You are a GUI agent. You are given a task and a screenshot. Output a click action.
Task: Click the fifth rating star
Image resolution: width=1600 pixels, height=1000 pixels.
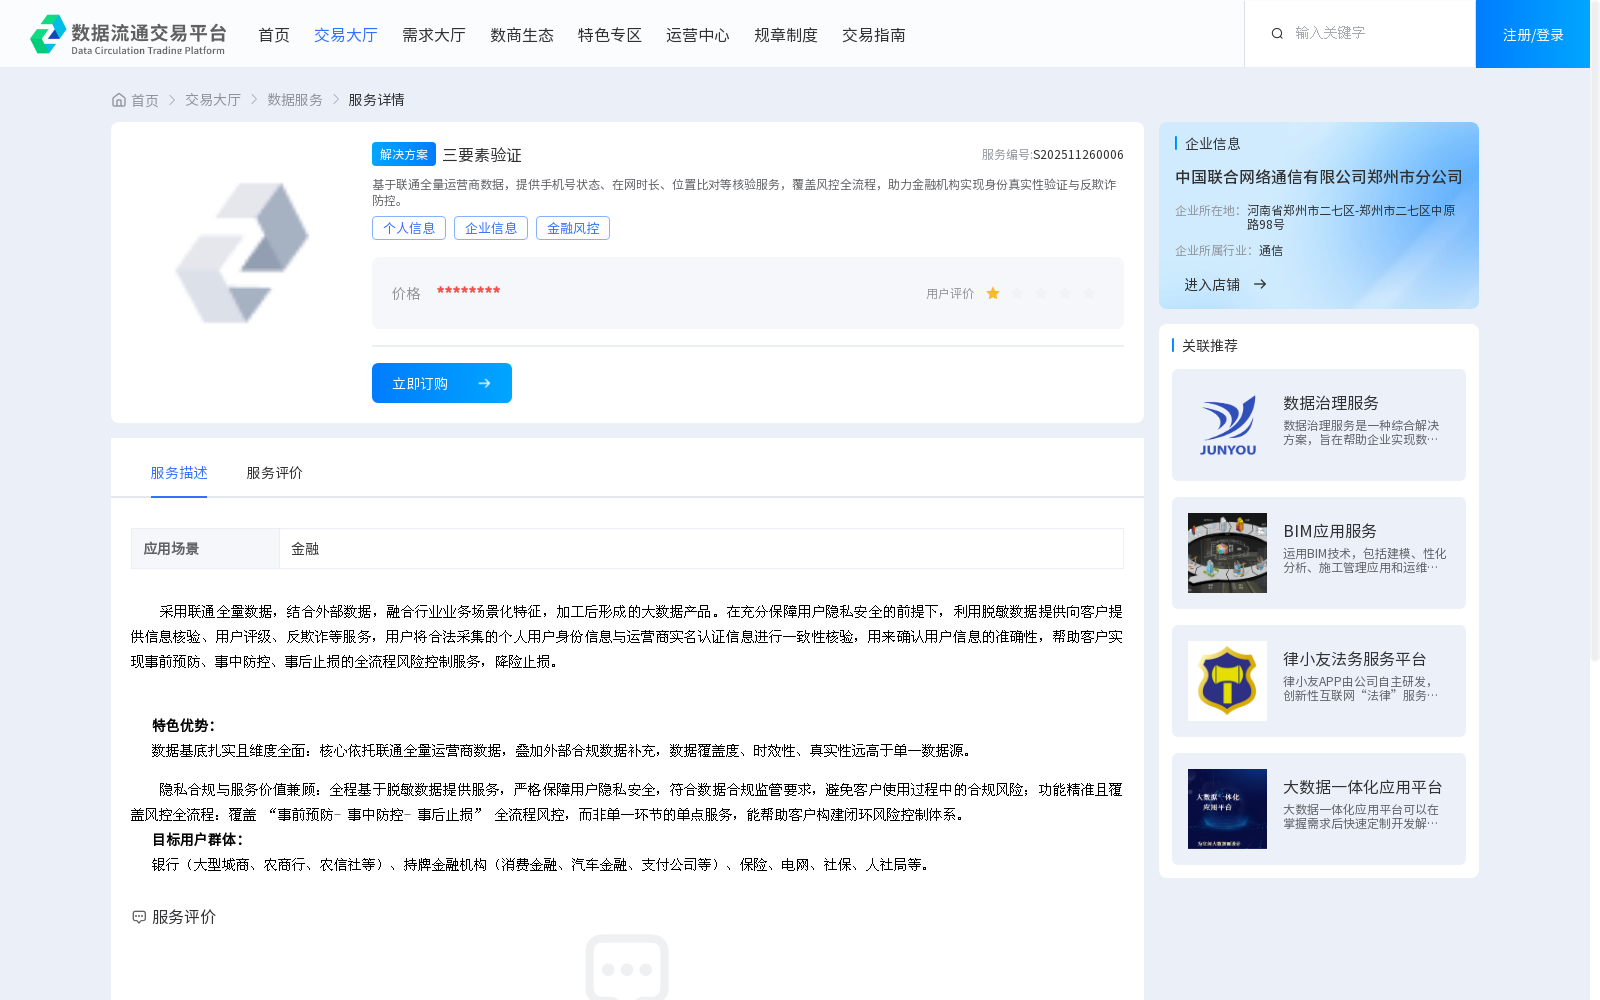(1089, 293)
